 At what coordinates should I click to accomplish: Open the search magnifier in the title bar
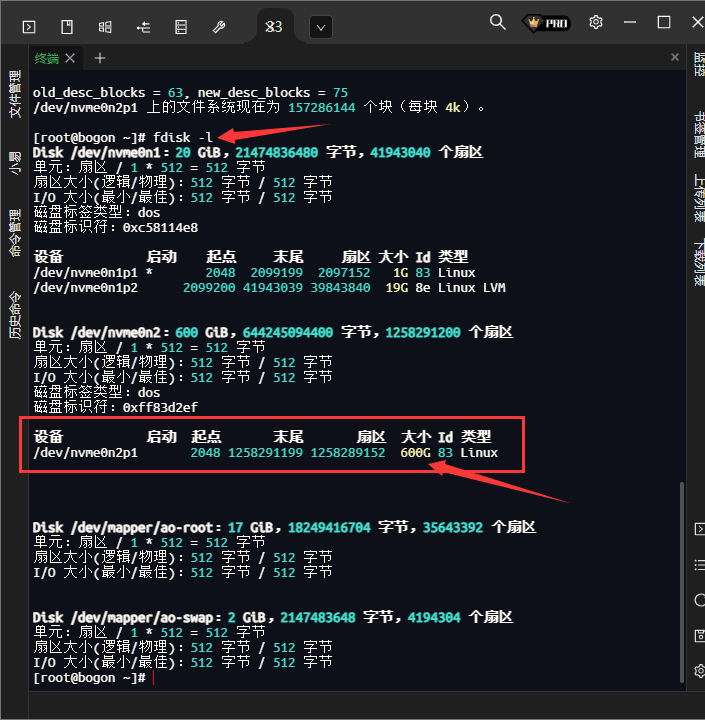[497, 22]
